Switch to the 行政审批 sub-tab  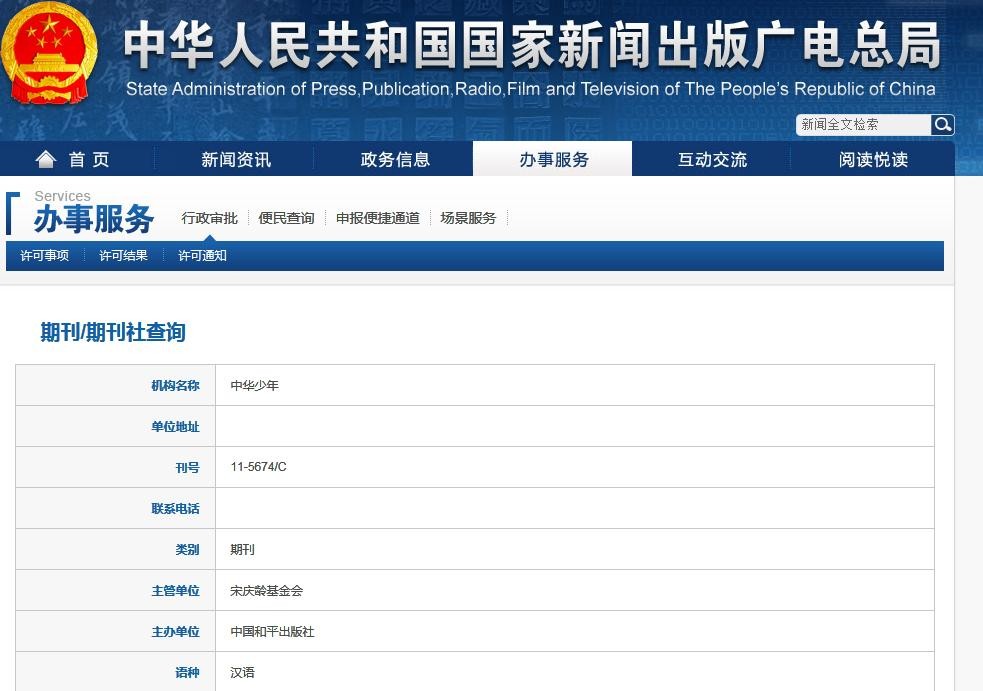pyautogui.click(x=209, y=218)
